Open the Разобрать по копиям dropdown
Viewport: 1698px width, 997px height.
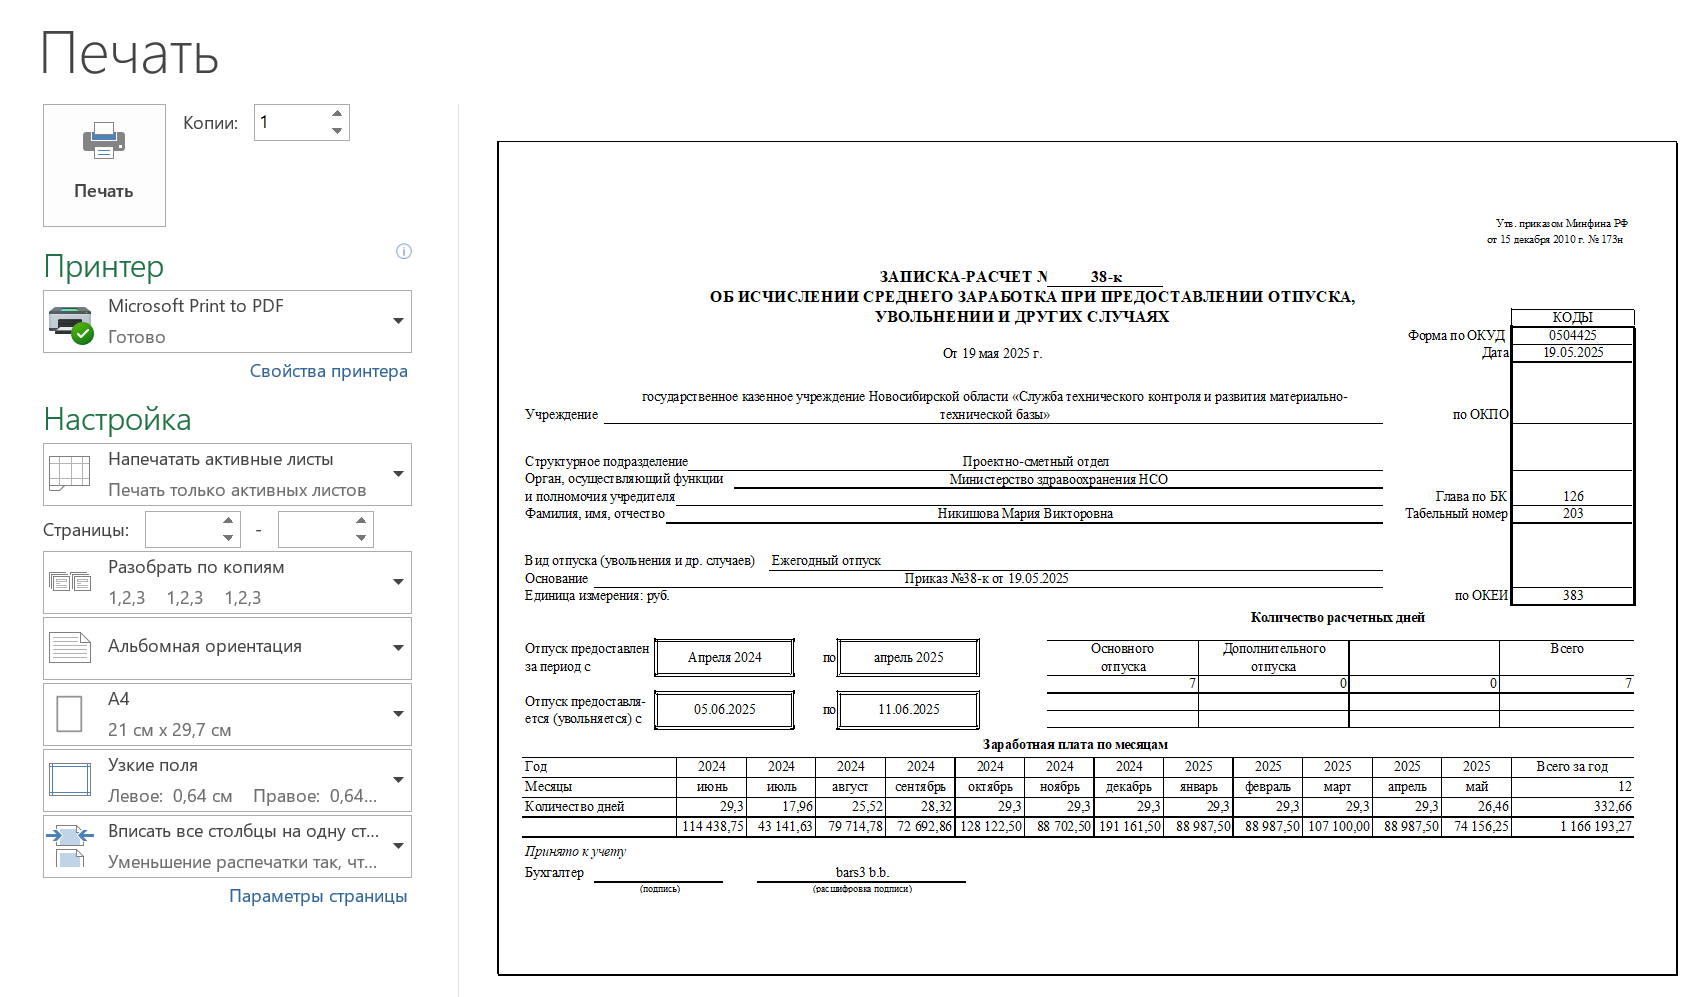tap(227, 582)
